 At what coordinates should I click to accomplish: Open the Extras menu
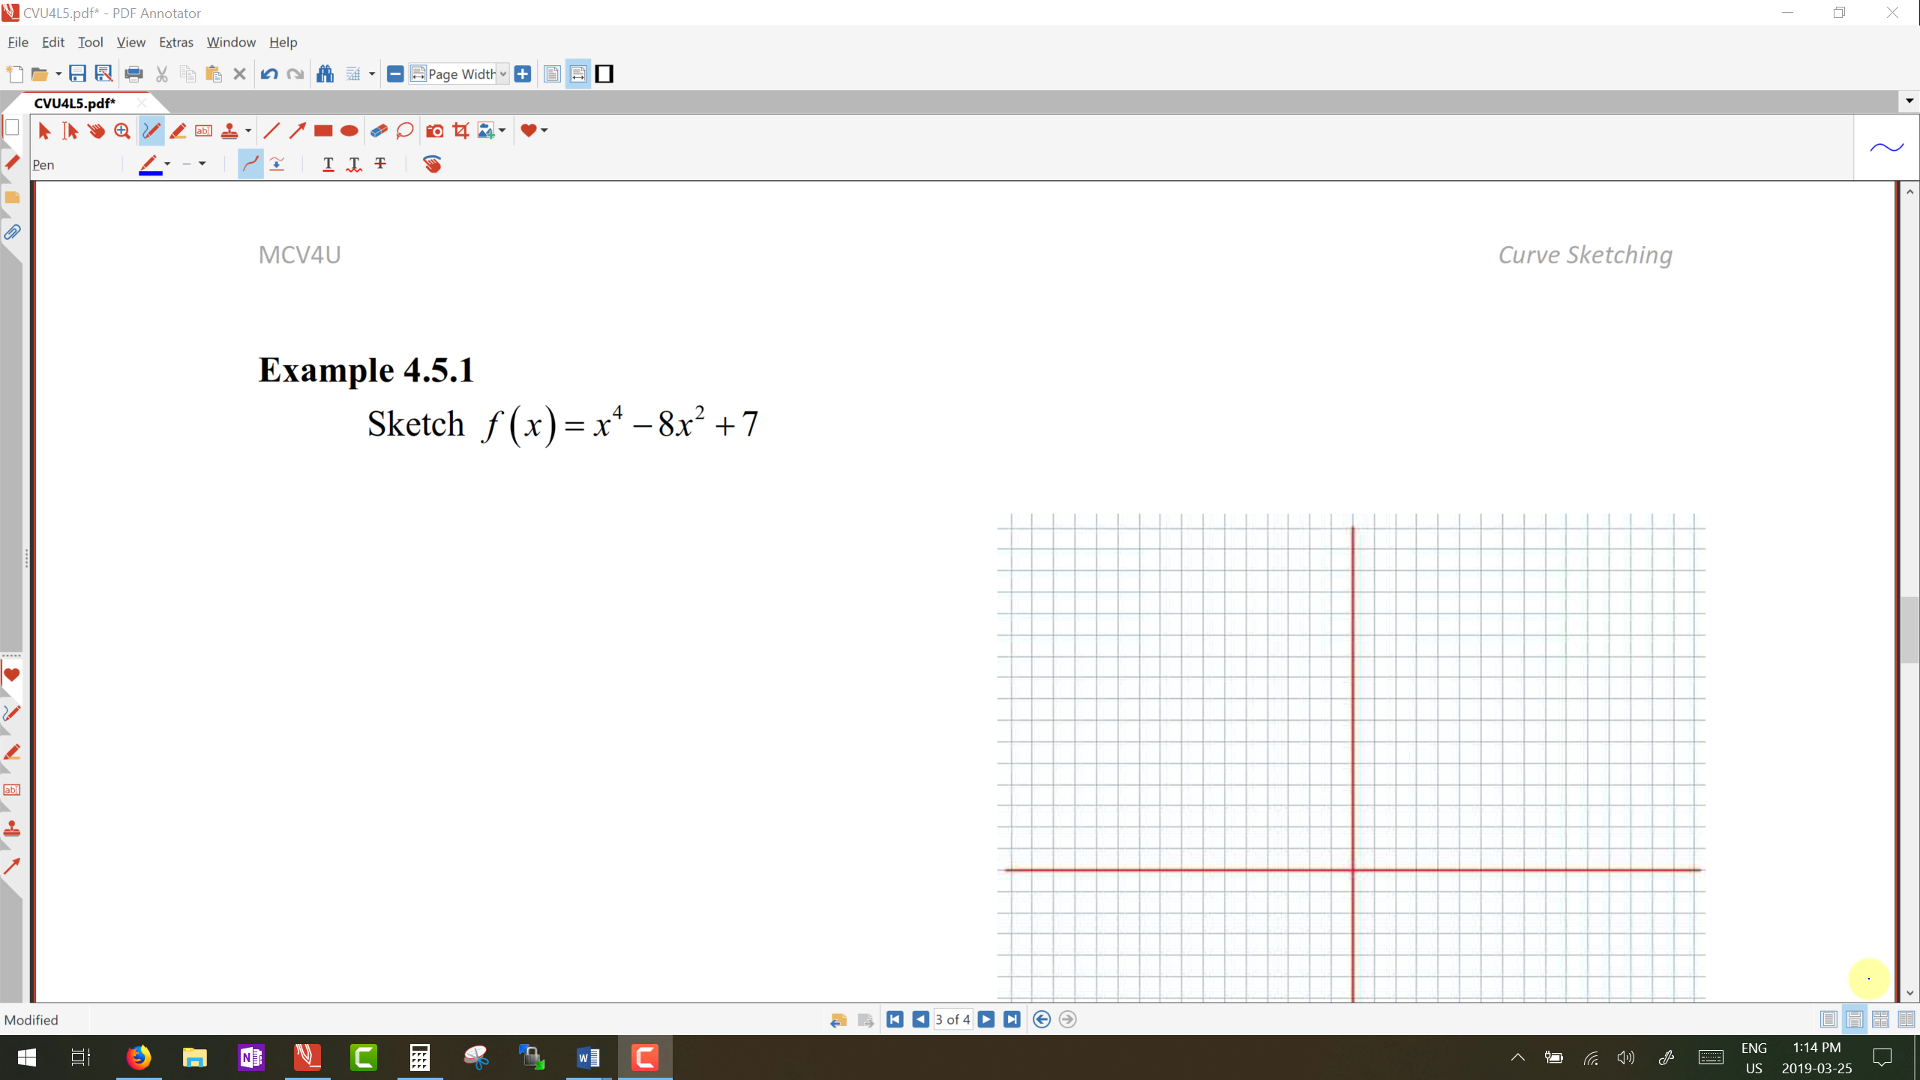pyautogui.click(x=175, y=42)
